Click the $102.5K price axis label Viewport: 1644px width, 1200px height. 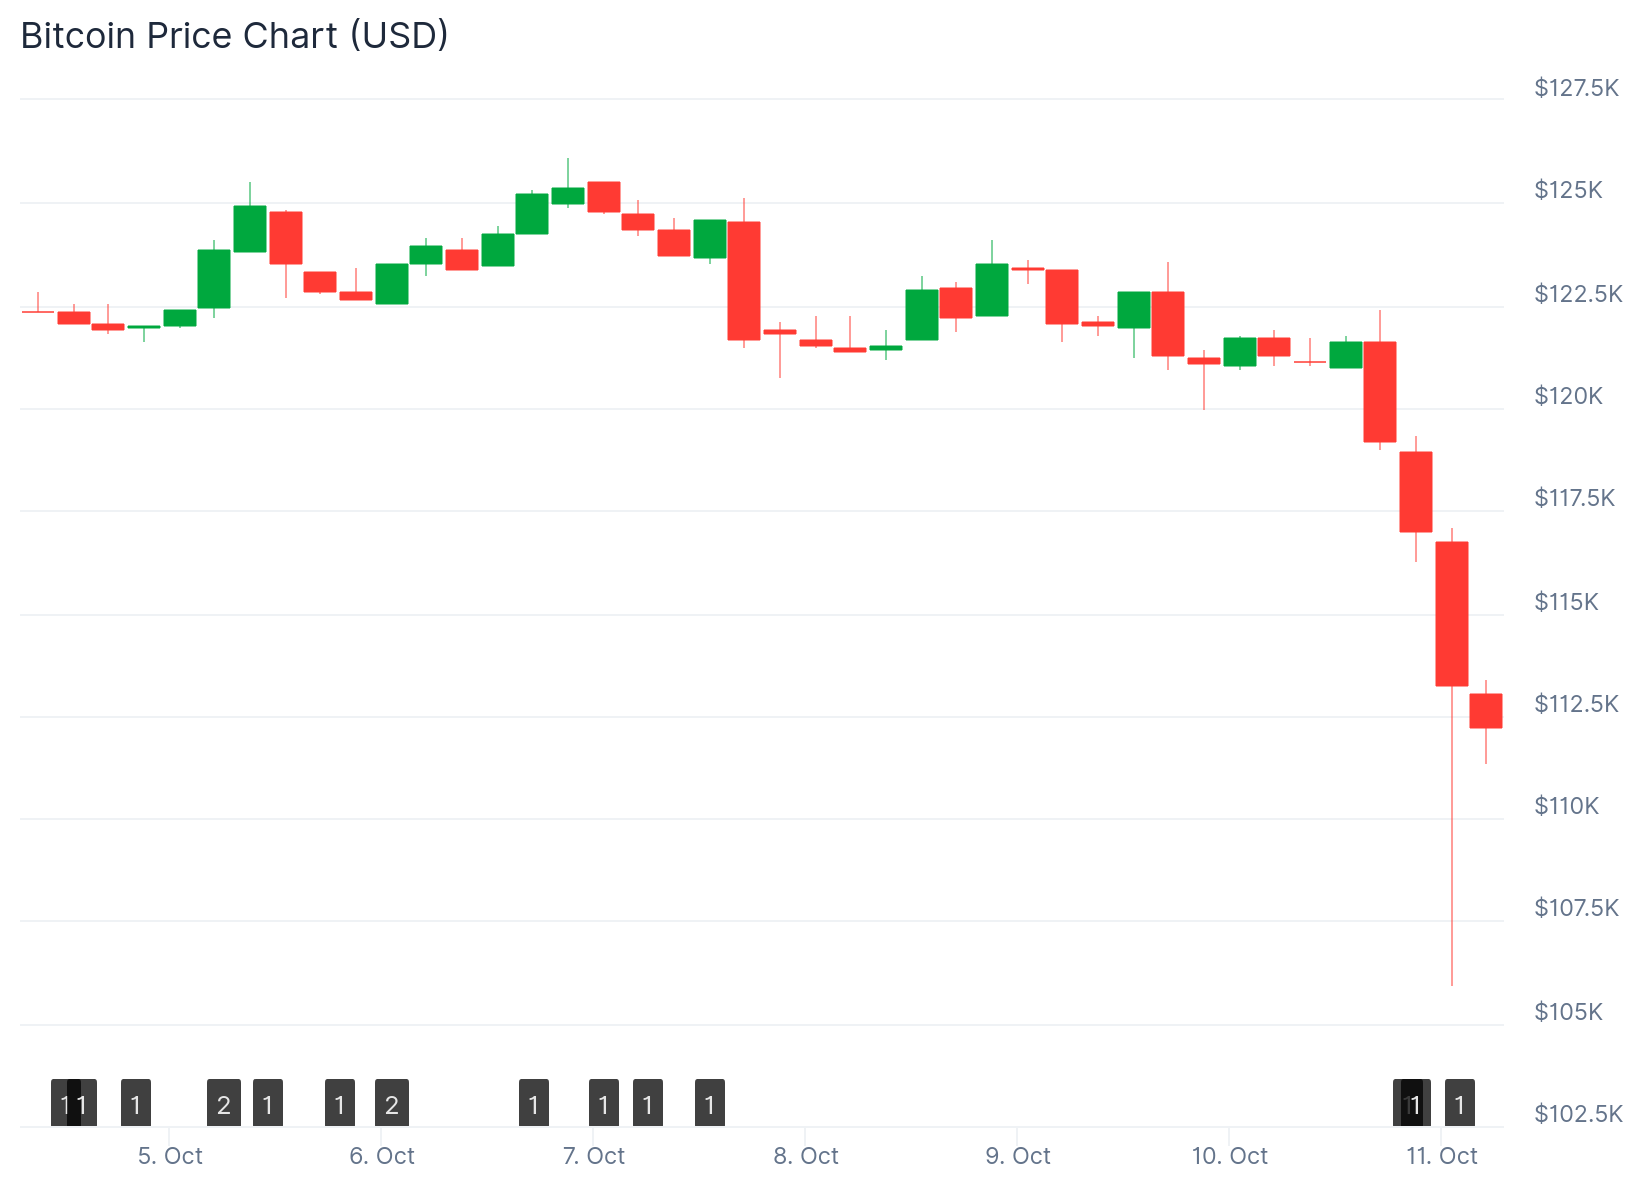click(1578, 1114)
